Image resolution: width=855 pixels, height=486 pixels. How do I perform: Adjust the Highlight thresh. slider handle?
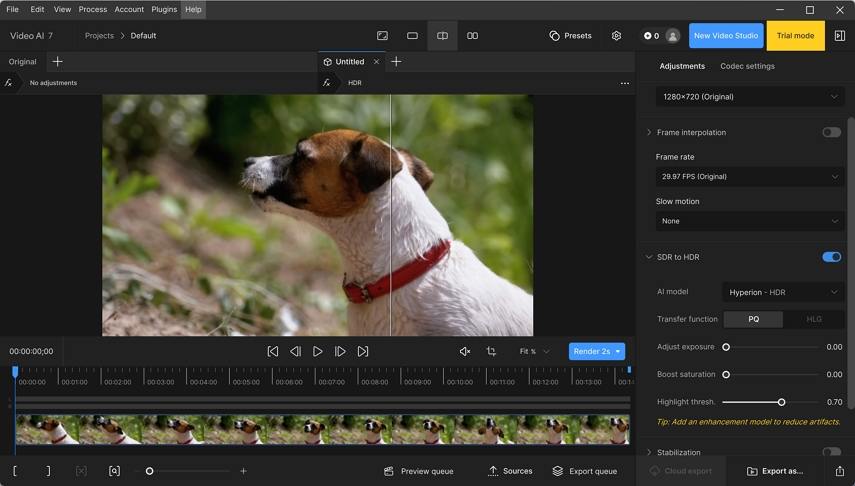(x=781, y=402)
